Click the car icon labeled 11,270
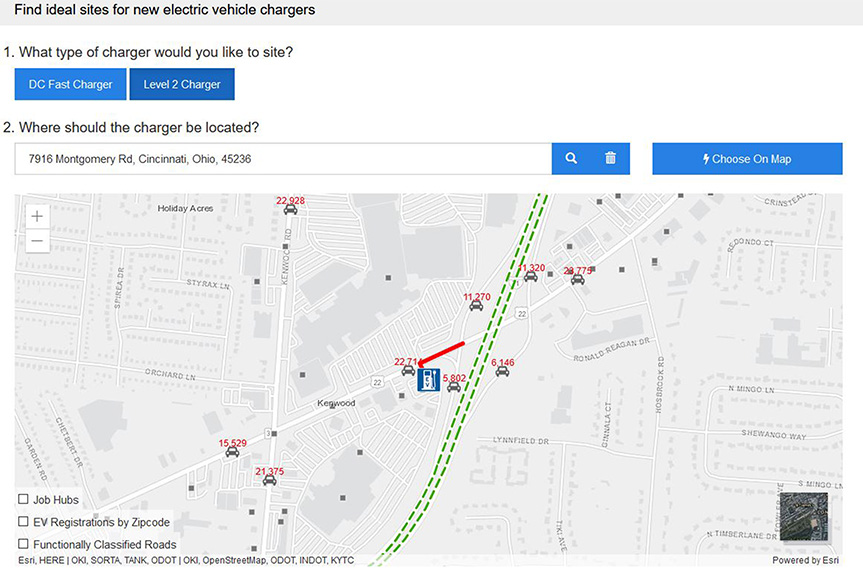Viewport: 863px width, 578px height. tap(476, 304)
